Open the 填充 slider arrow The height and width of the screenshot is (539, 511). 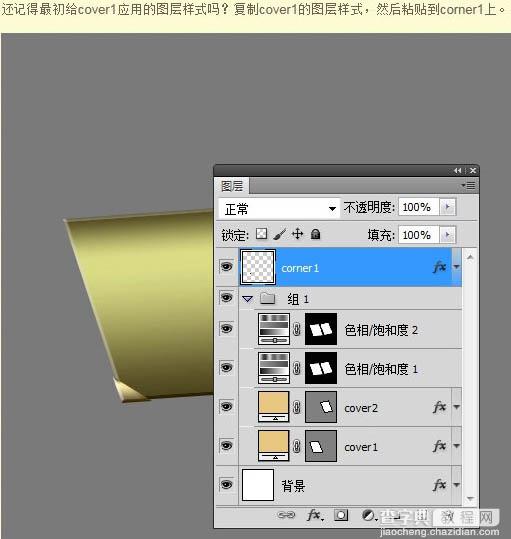(448, 235)
